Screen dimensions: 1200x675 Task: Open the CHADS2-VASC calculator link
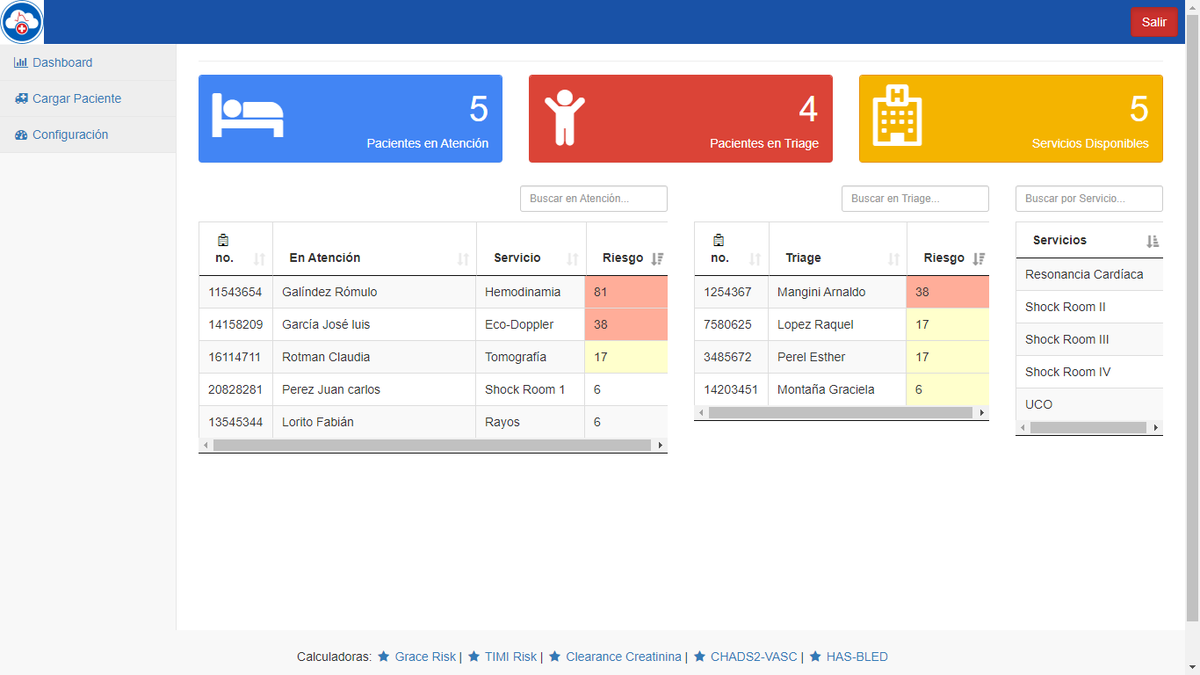point(754,657)
